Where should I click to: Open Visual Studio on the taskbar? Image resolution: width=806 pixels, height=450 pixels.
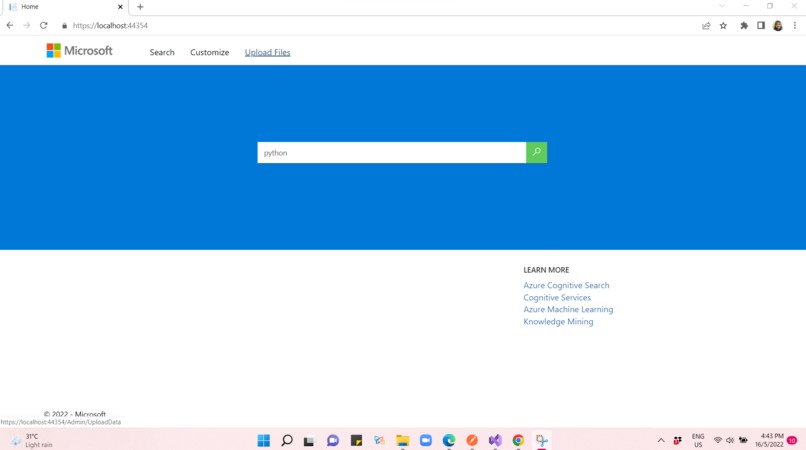(495, 441)
